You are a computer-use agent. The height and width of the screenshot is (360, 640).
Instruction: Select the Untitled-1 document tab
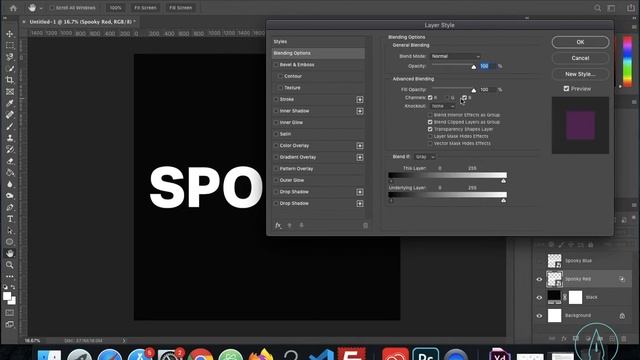tap(82, 22)
